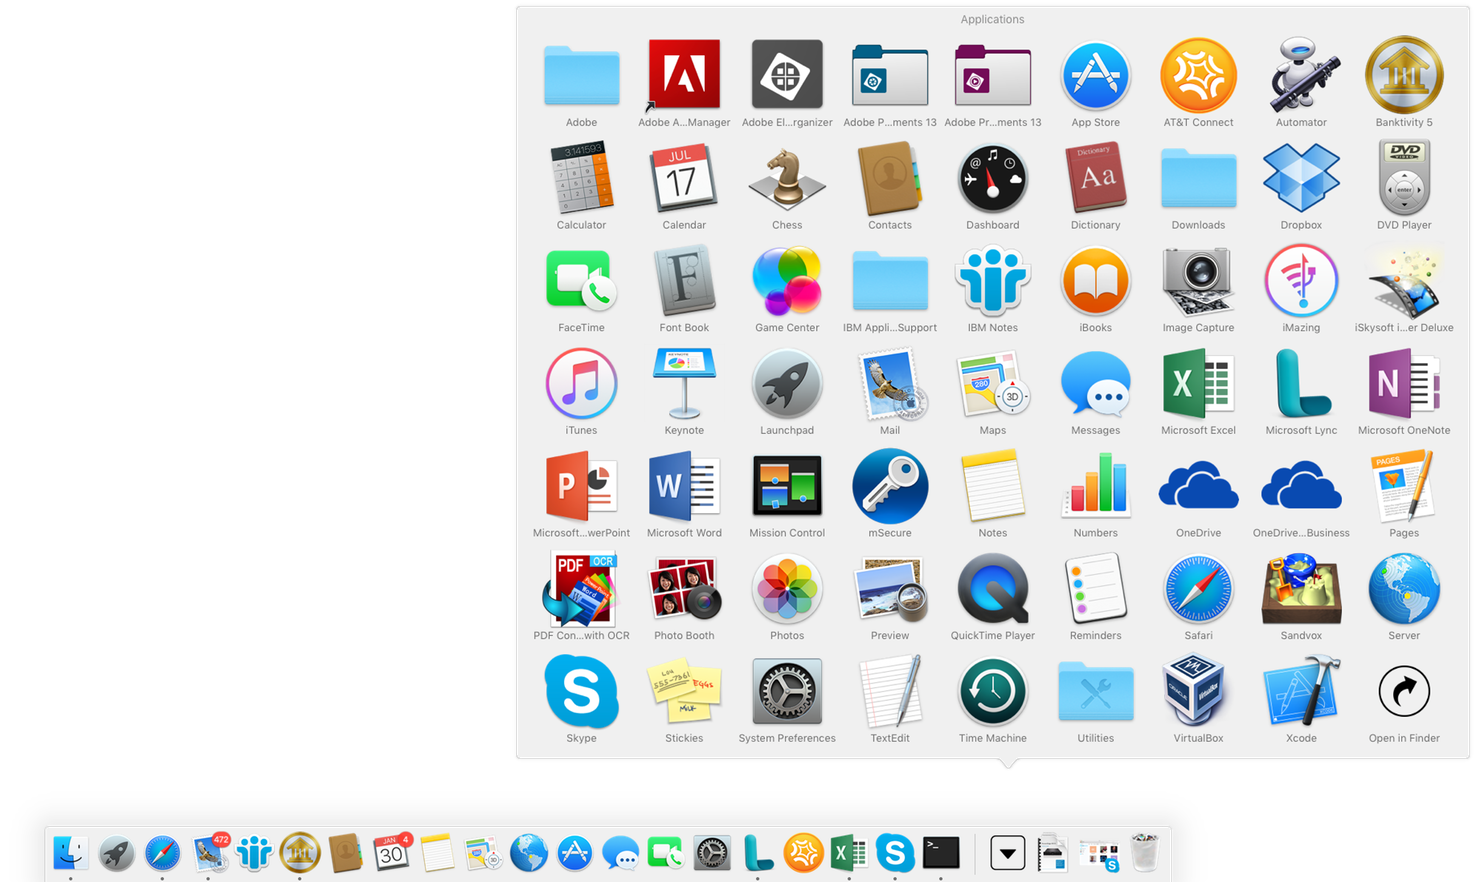Open Time Machine icon
The image size is (1476, 882).
coord(993,692)
